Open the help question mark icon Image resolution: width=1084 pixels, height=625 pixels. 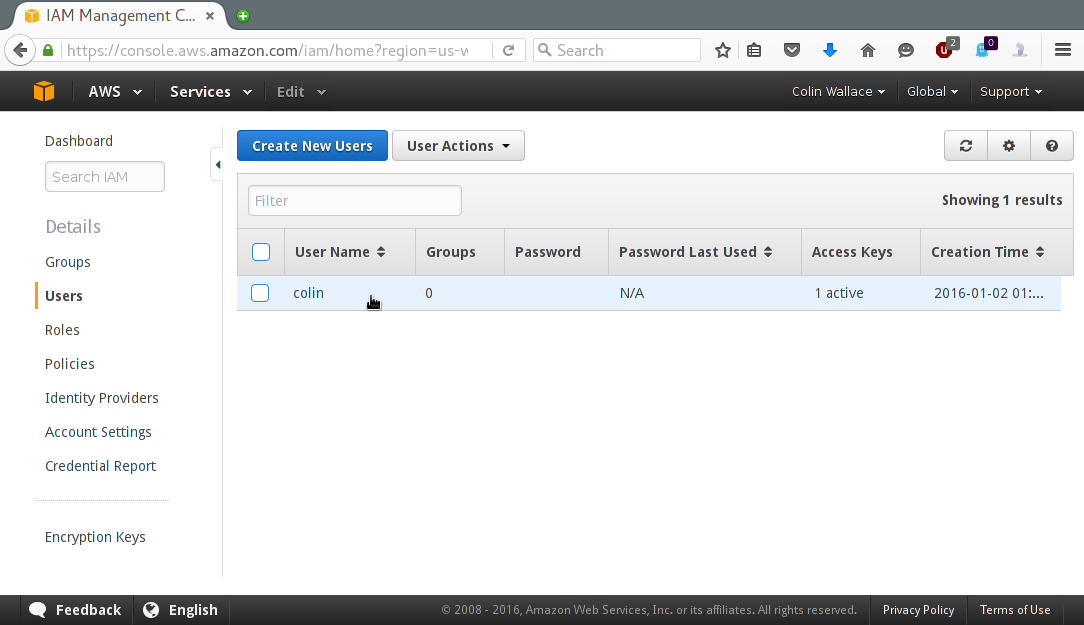pyautogui.click(x=1052, y=146)
